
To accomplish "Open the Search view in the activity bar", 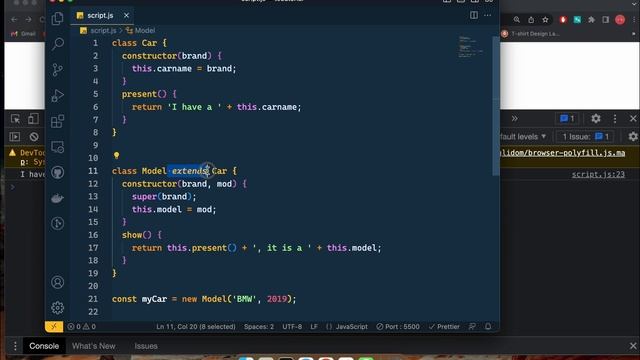I will coord(58,44).
